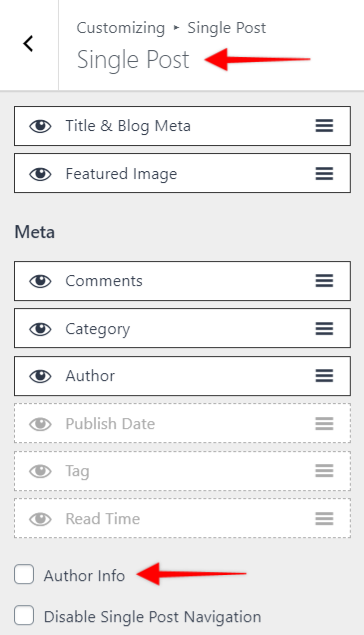Hide the Author meta item
This screenshot has width=364, height=635.
[x=40, y=376]
